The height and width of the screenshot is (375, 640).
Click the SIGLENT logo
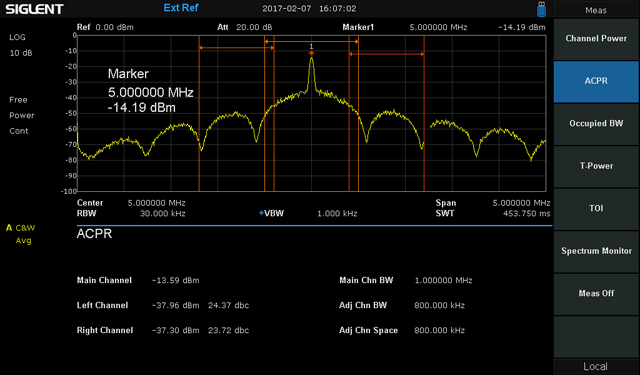(34, 9)
